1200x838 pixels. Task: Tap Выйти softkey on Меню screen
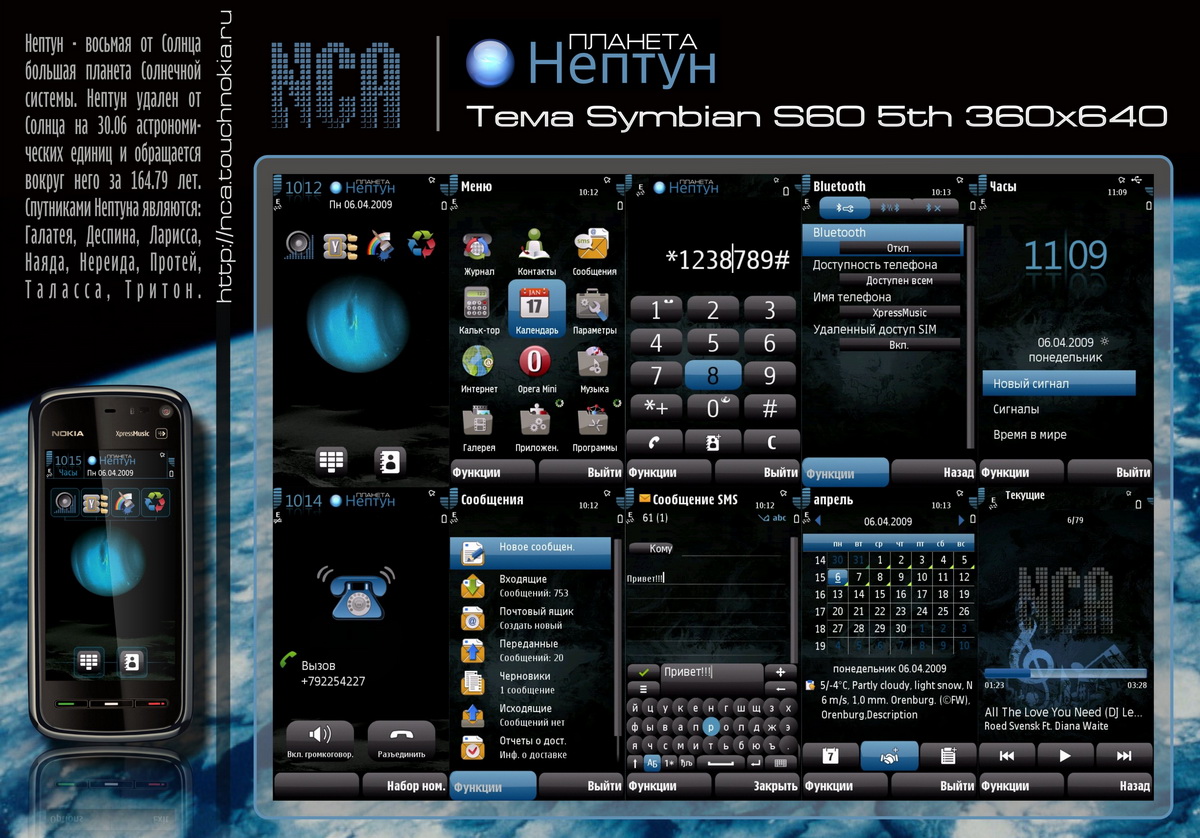[x=582, y=473]
